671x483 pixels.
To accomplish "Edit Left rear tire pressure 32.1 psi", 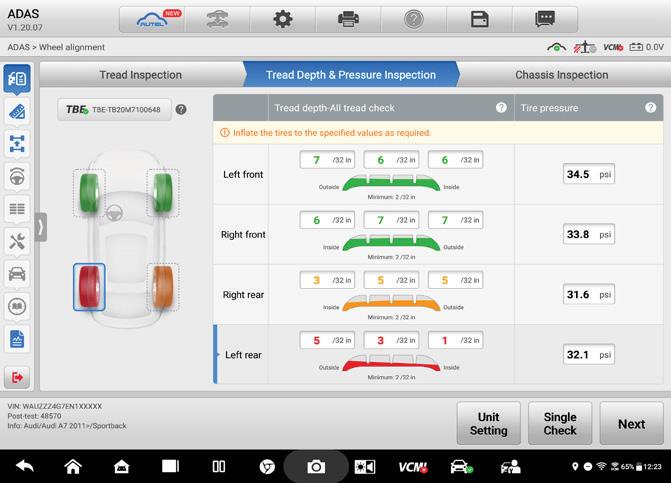I will pos(589,355).
